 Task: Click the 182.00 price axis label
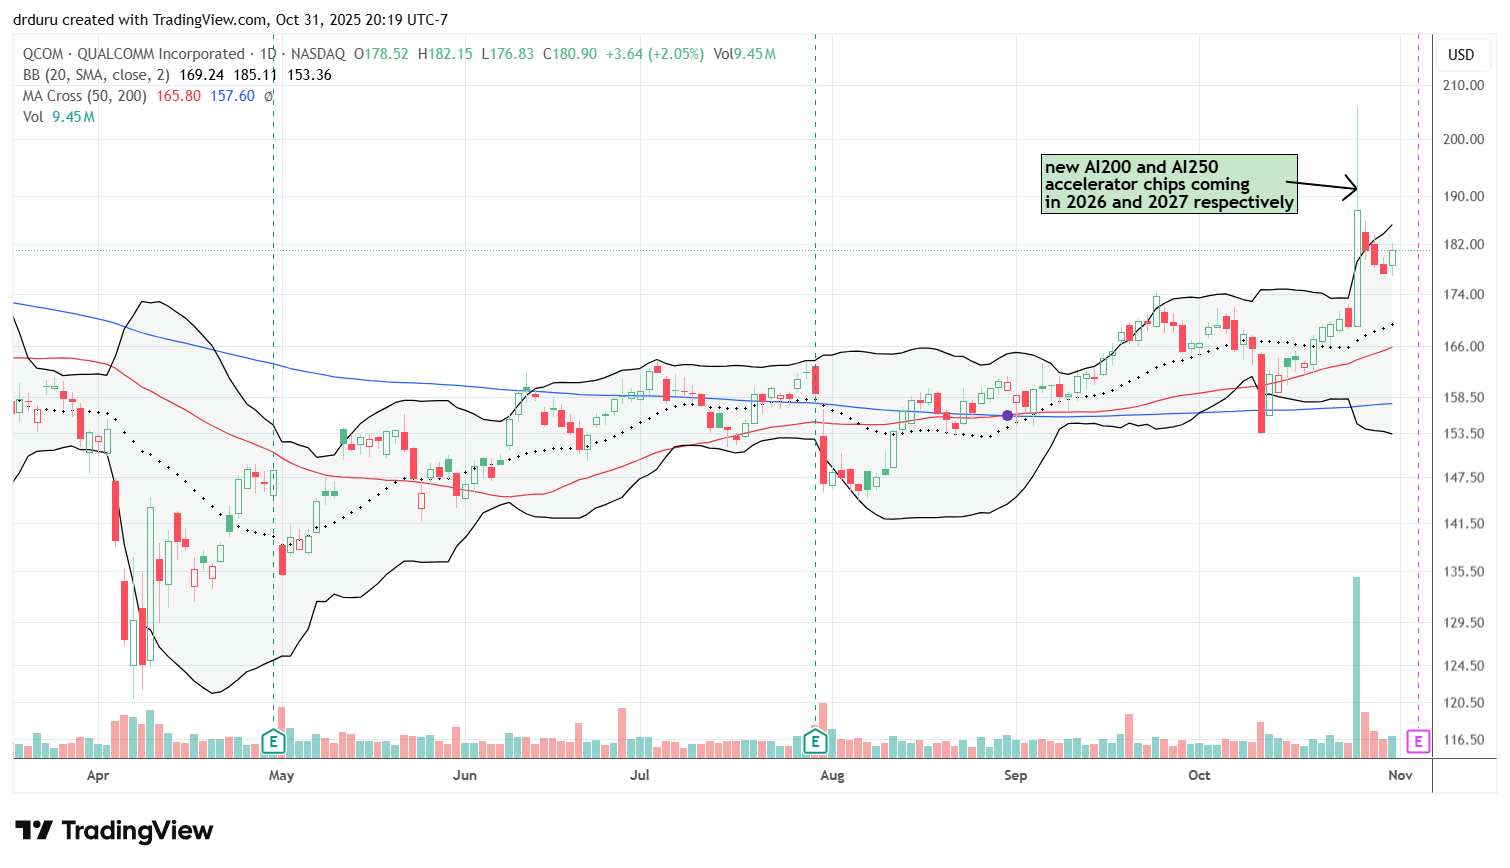pyautogui.click(x=1462, y=245)
